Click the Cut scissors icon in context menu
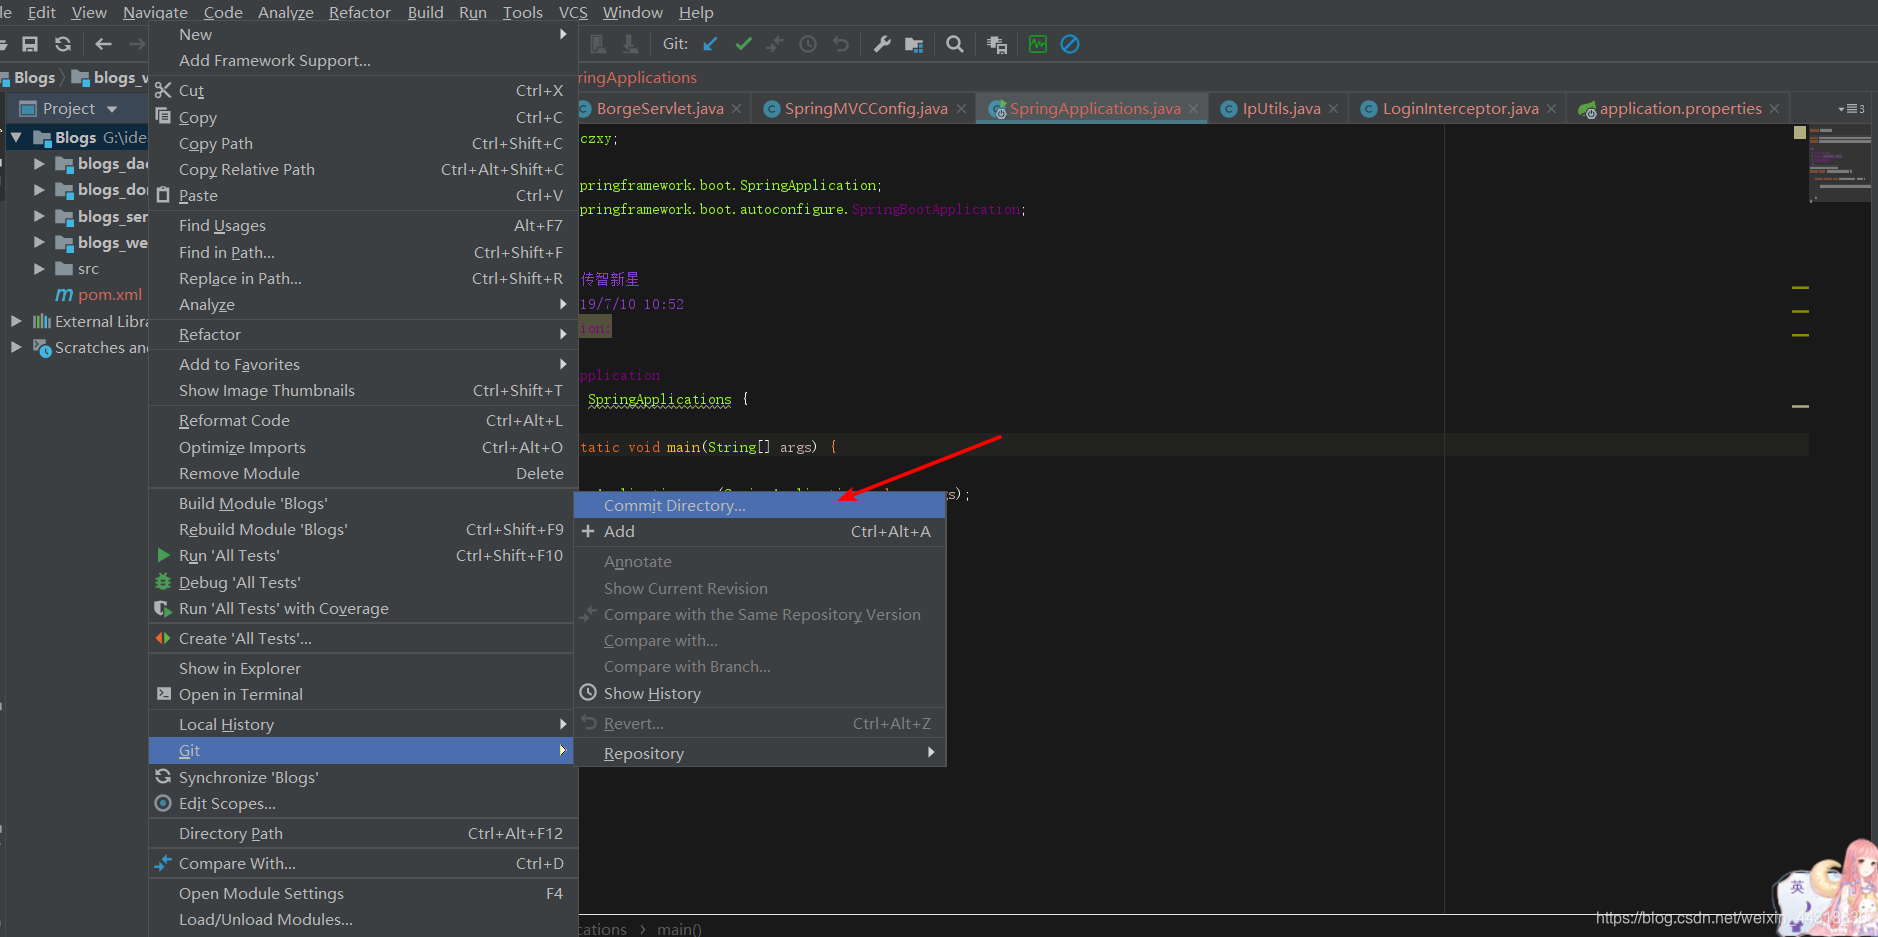 163,90
